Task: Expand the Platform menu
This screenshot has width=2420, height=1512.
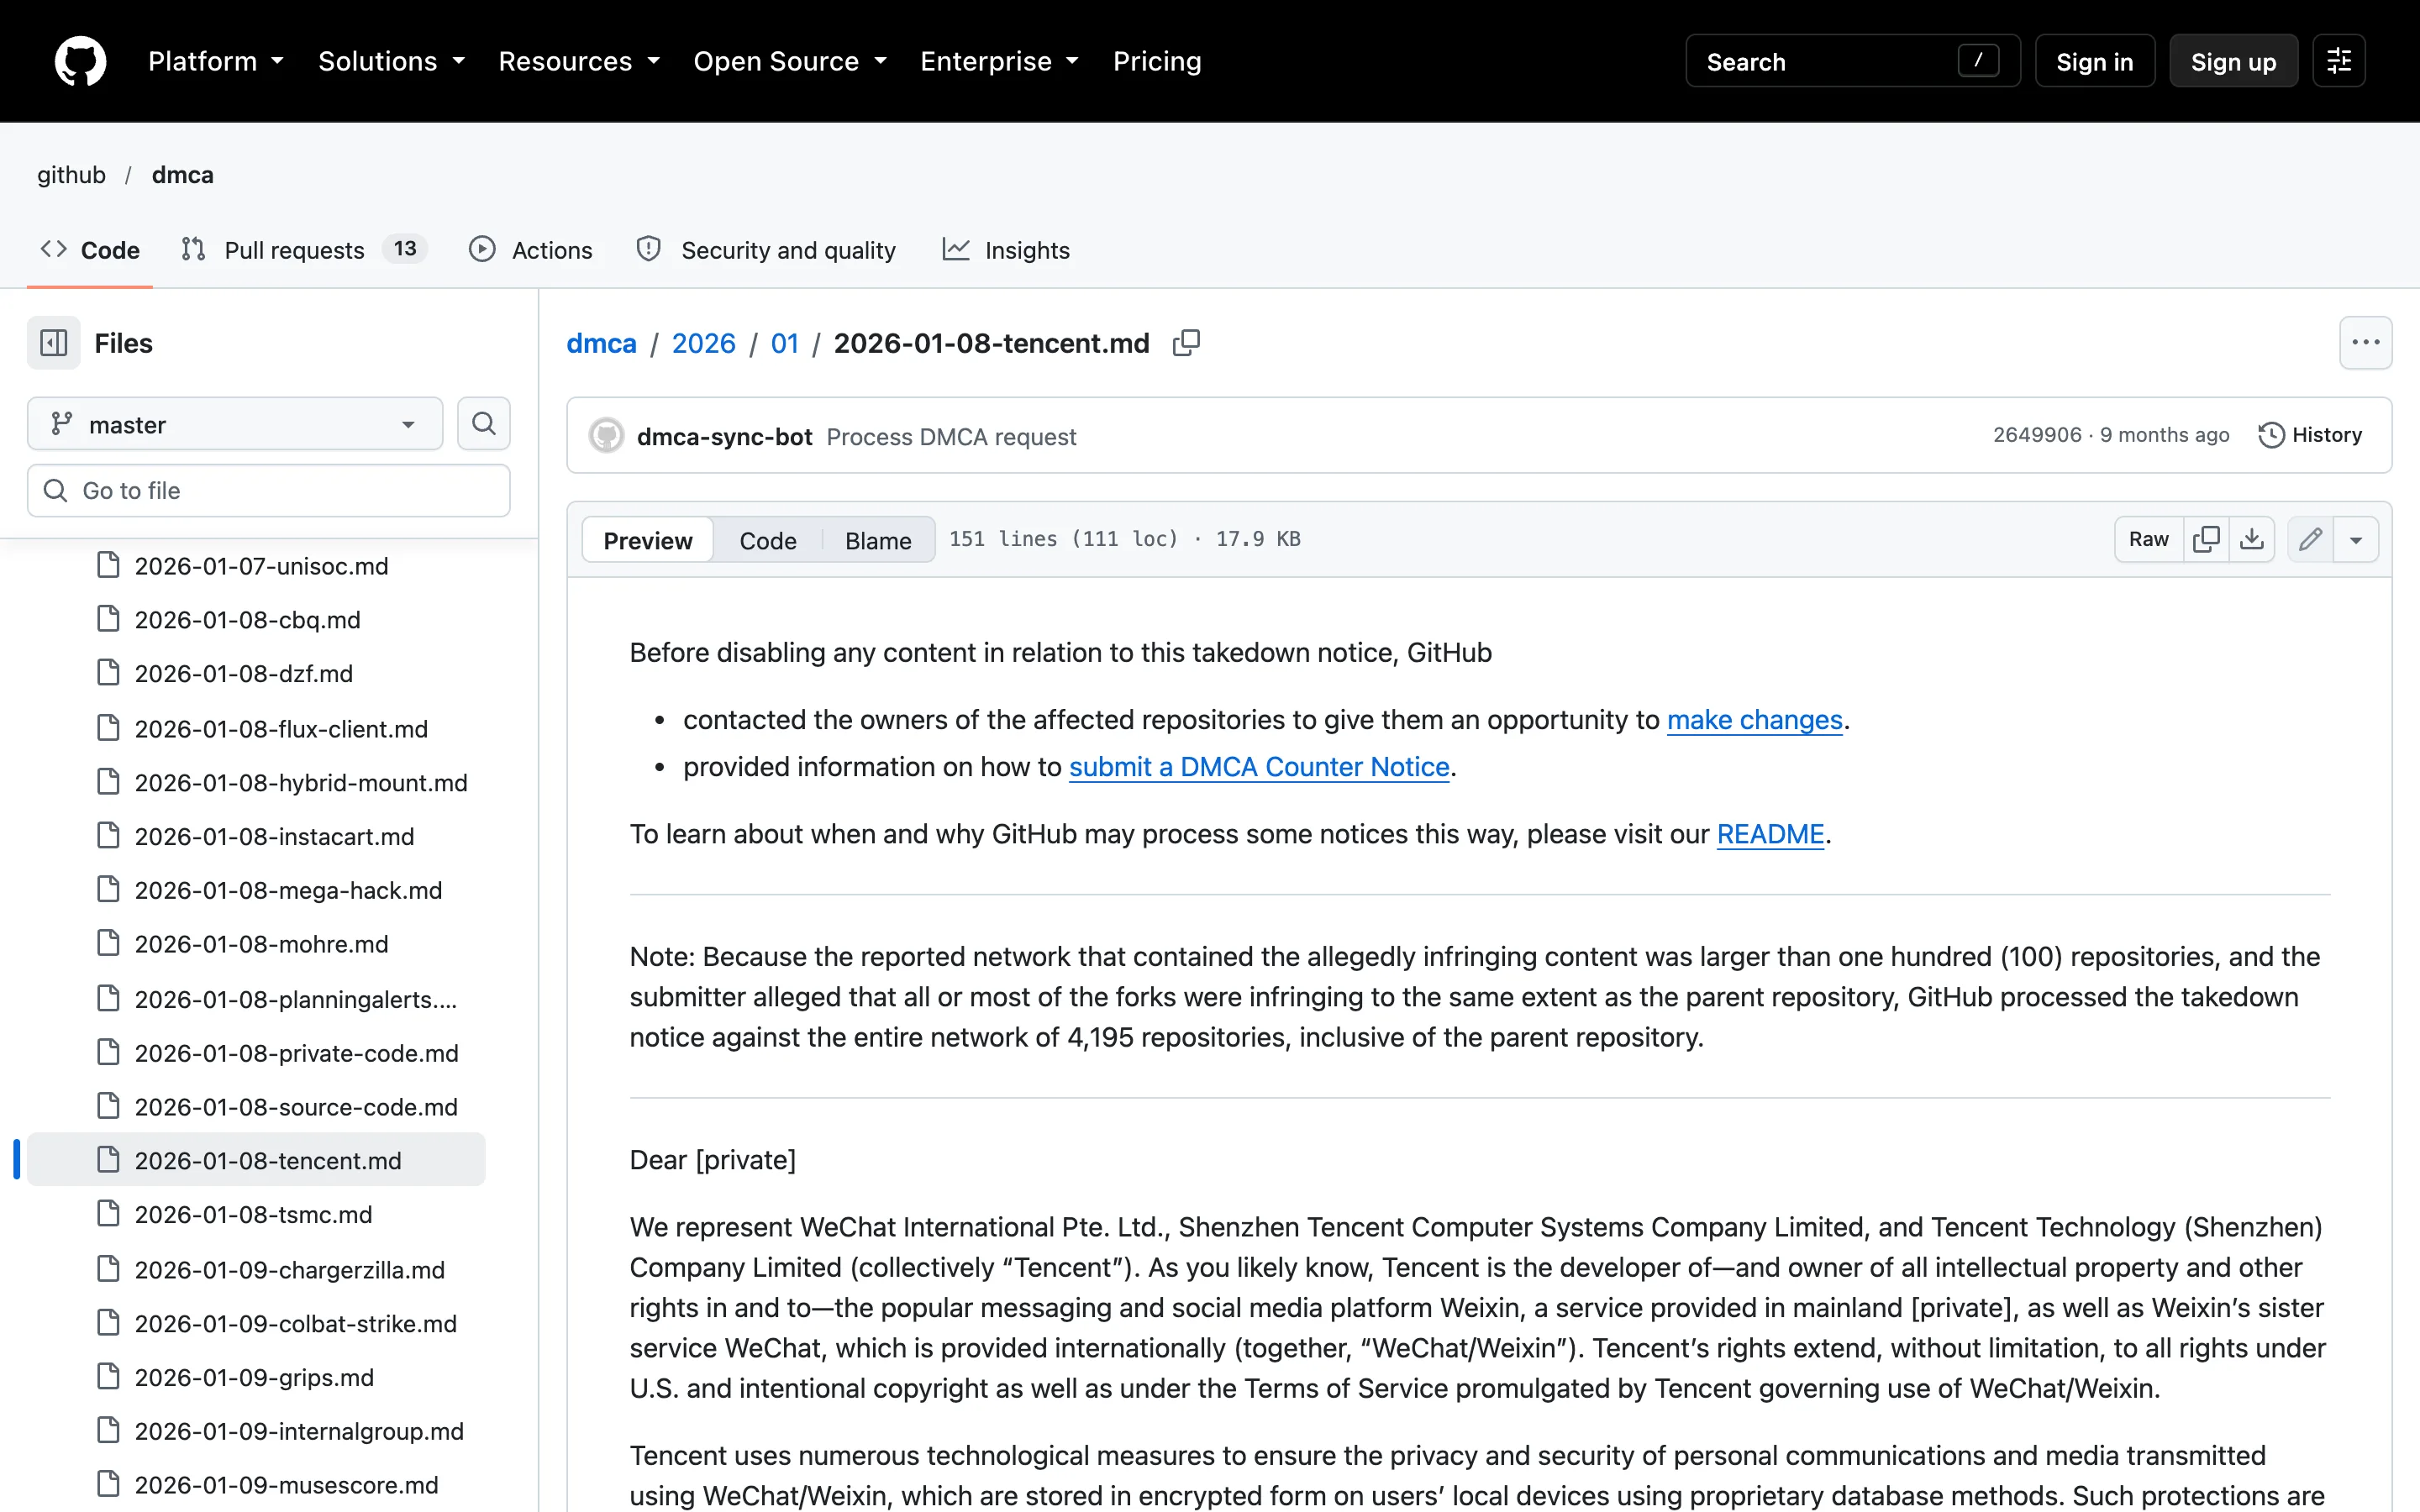Action: (x=216, y=61)
